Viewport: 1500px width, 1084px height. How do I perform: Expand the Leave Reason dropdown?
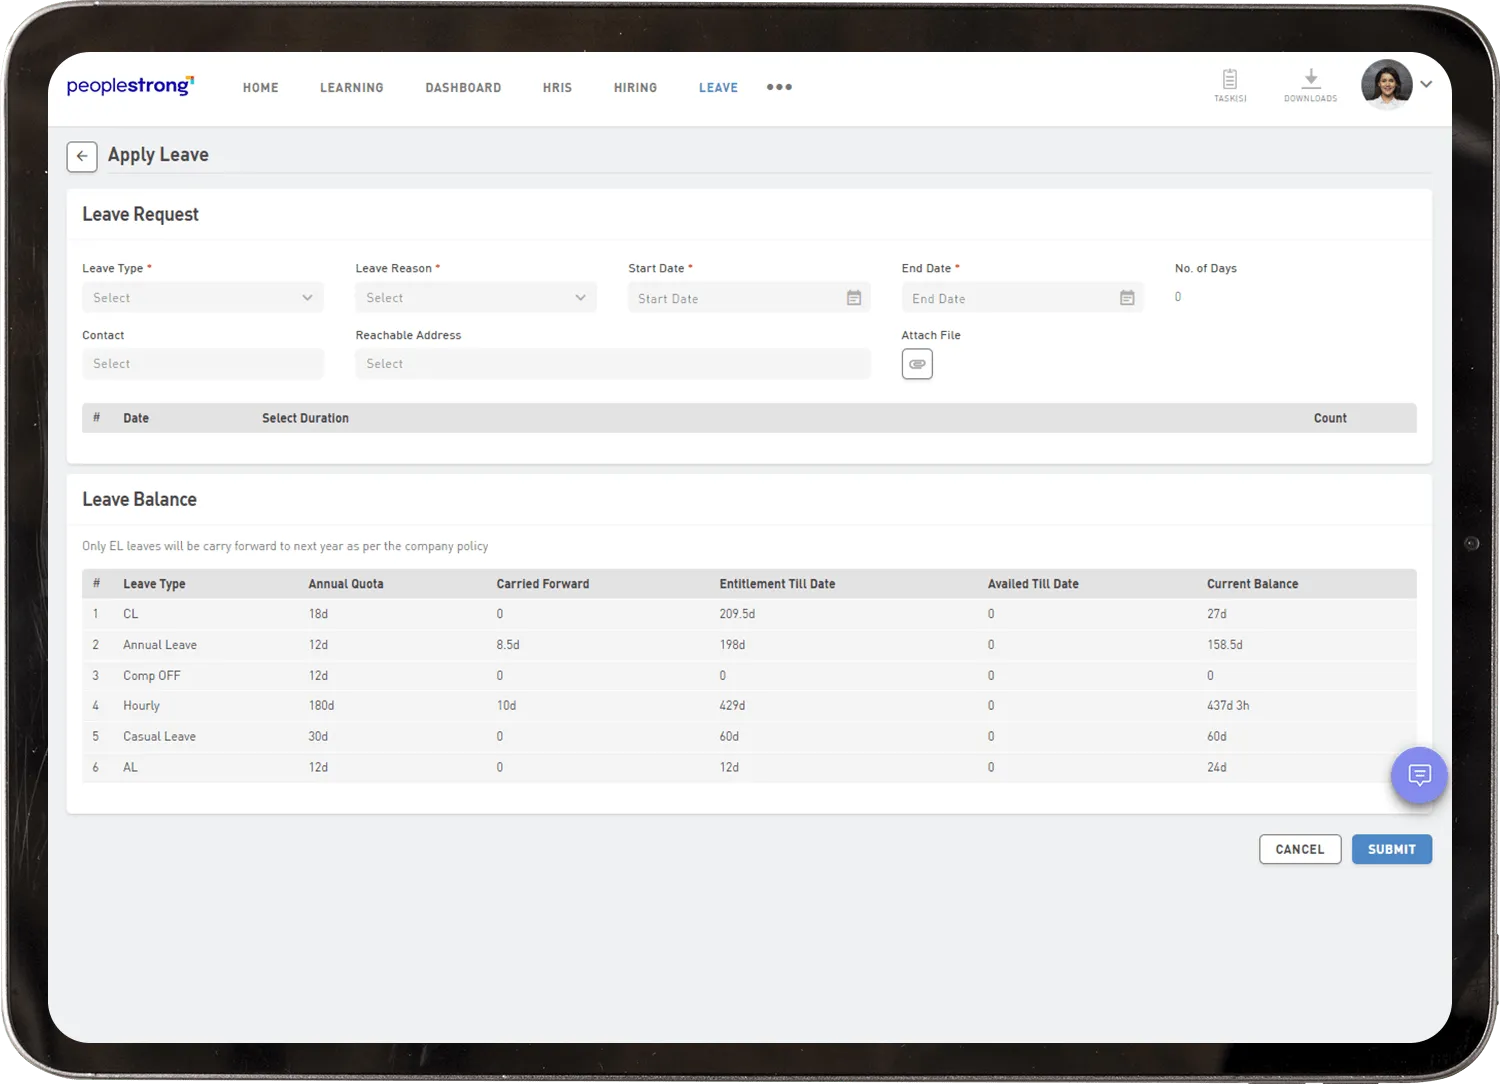pos(475,298)
